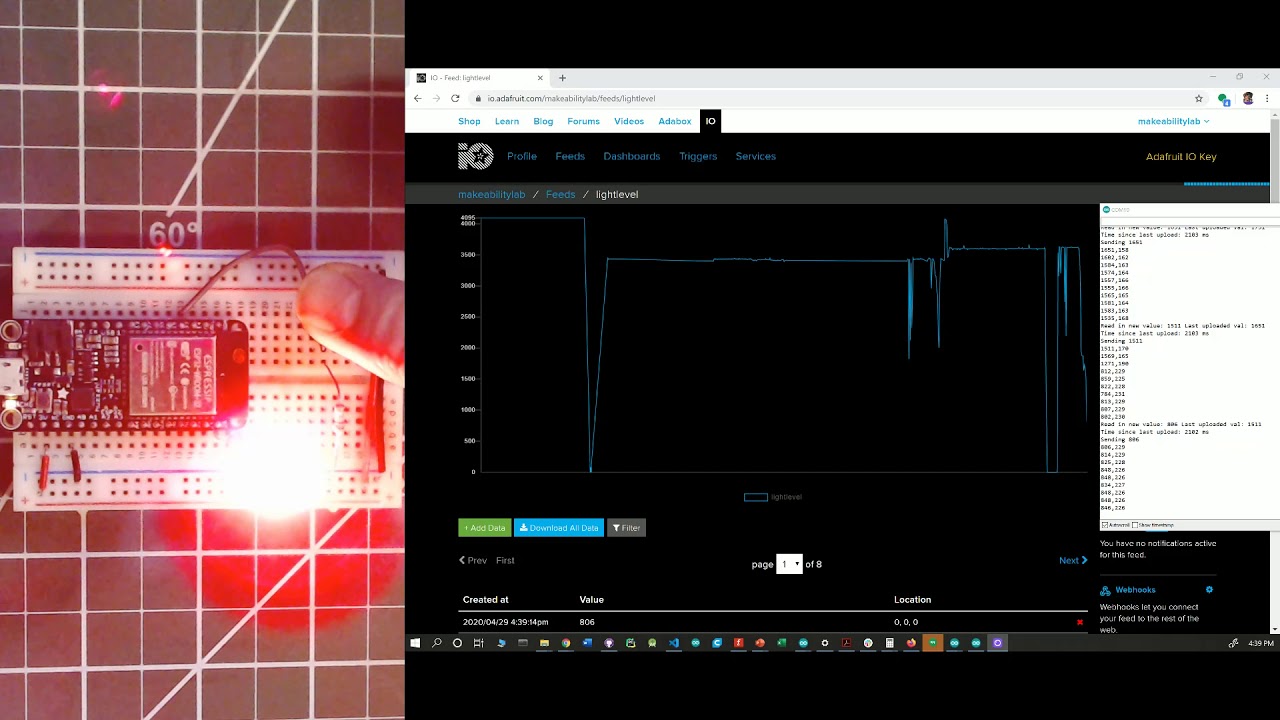Open Chrome's three-dot menu

(x=1267, y=98)
